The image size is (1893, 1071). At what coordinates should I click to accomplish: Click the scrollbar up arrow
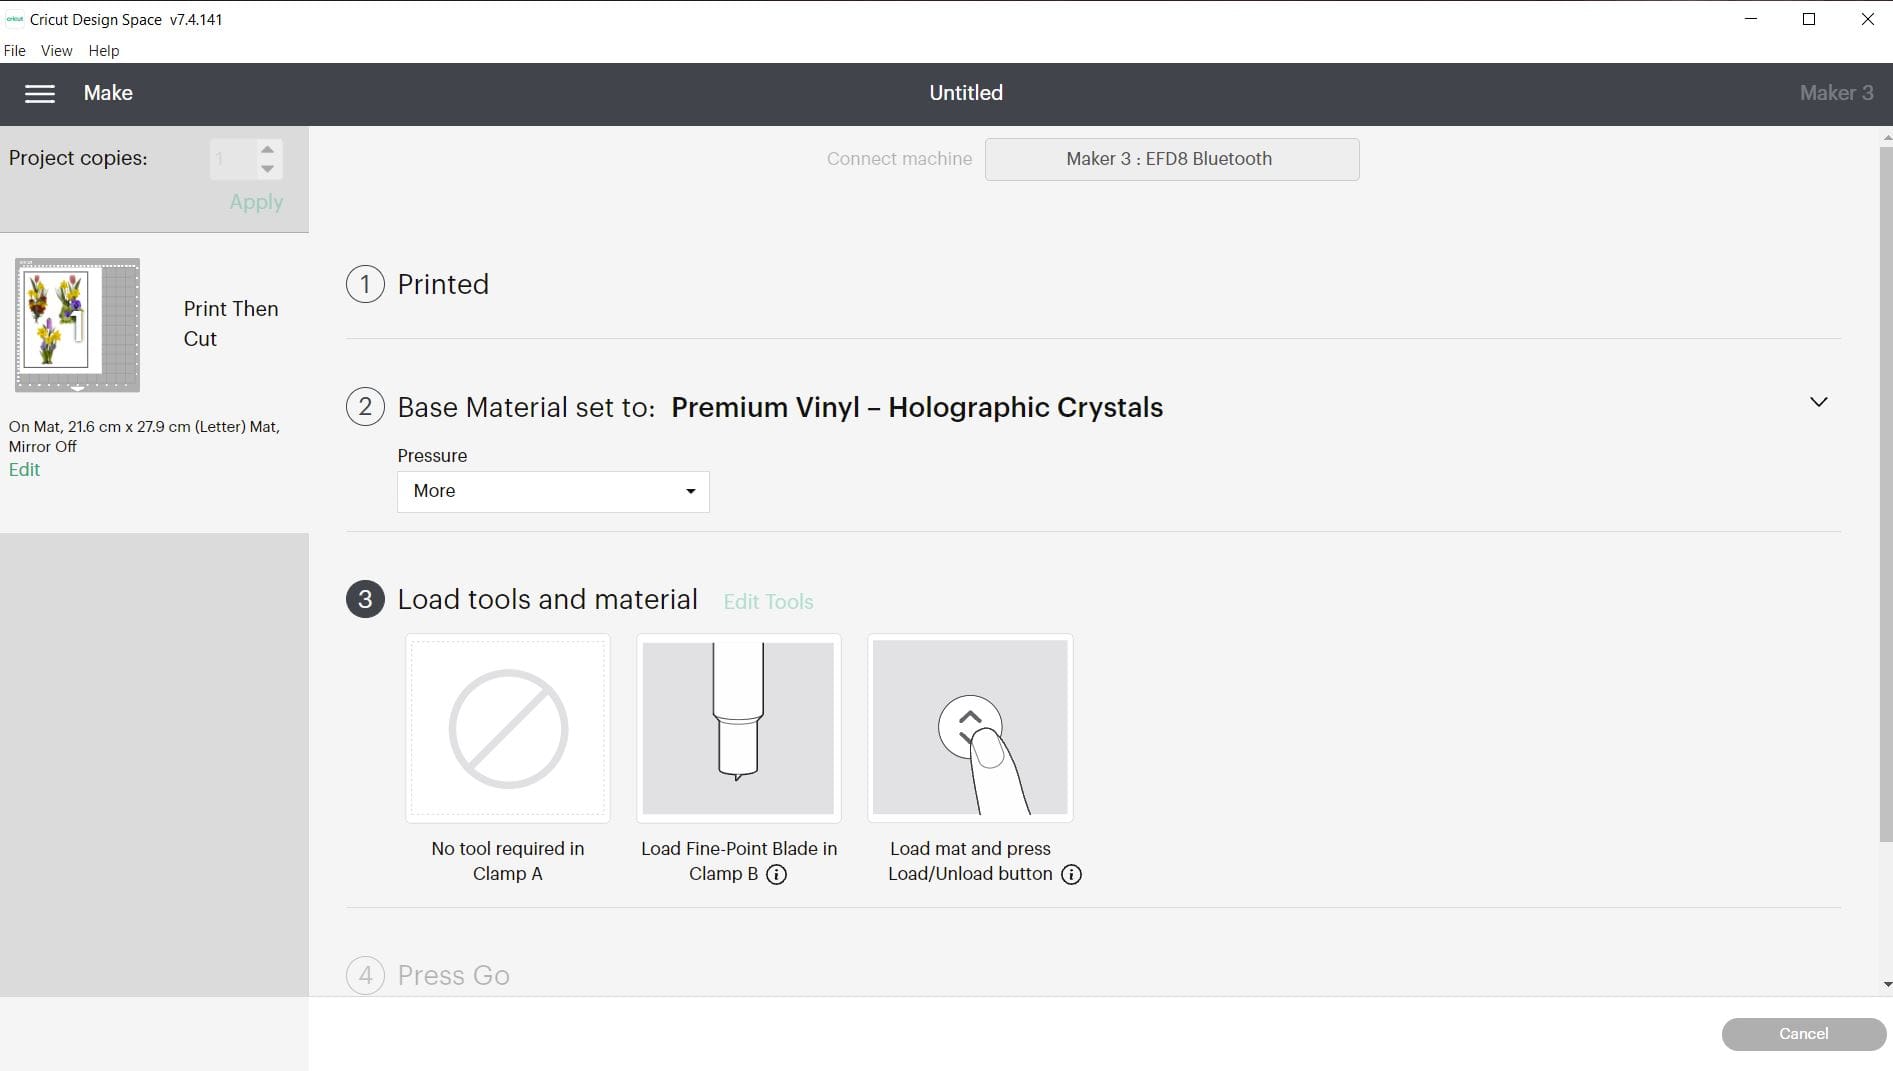pos(1887,137)
